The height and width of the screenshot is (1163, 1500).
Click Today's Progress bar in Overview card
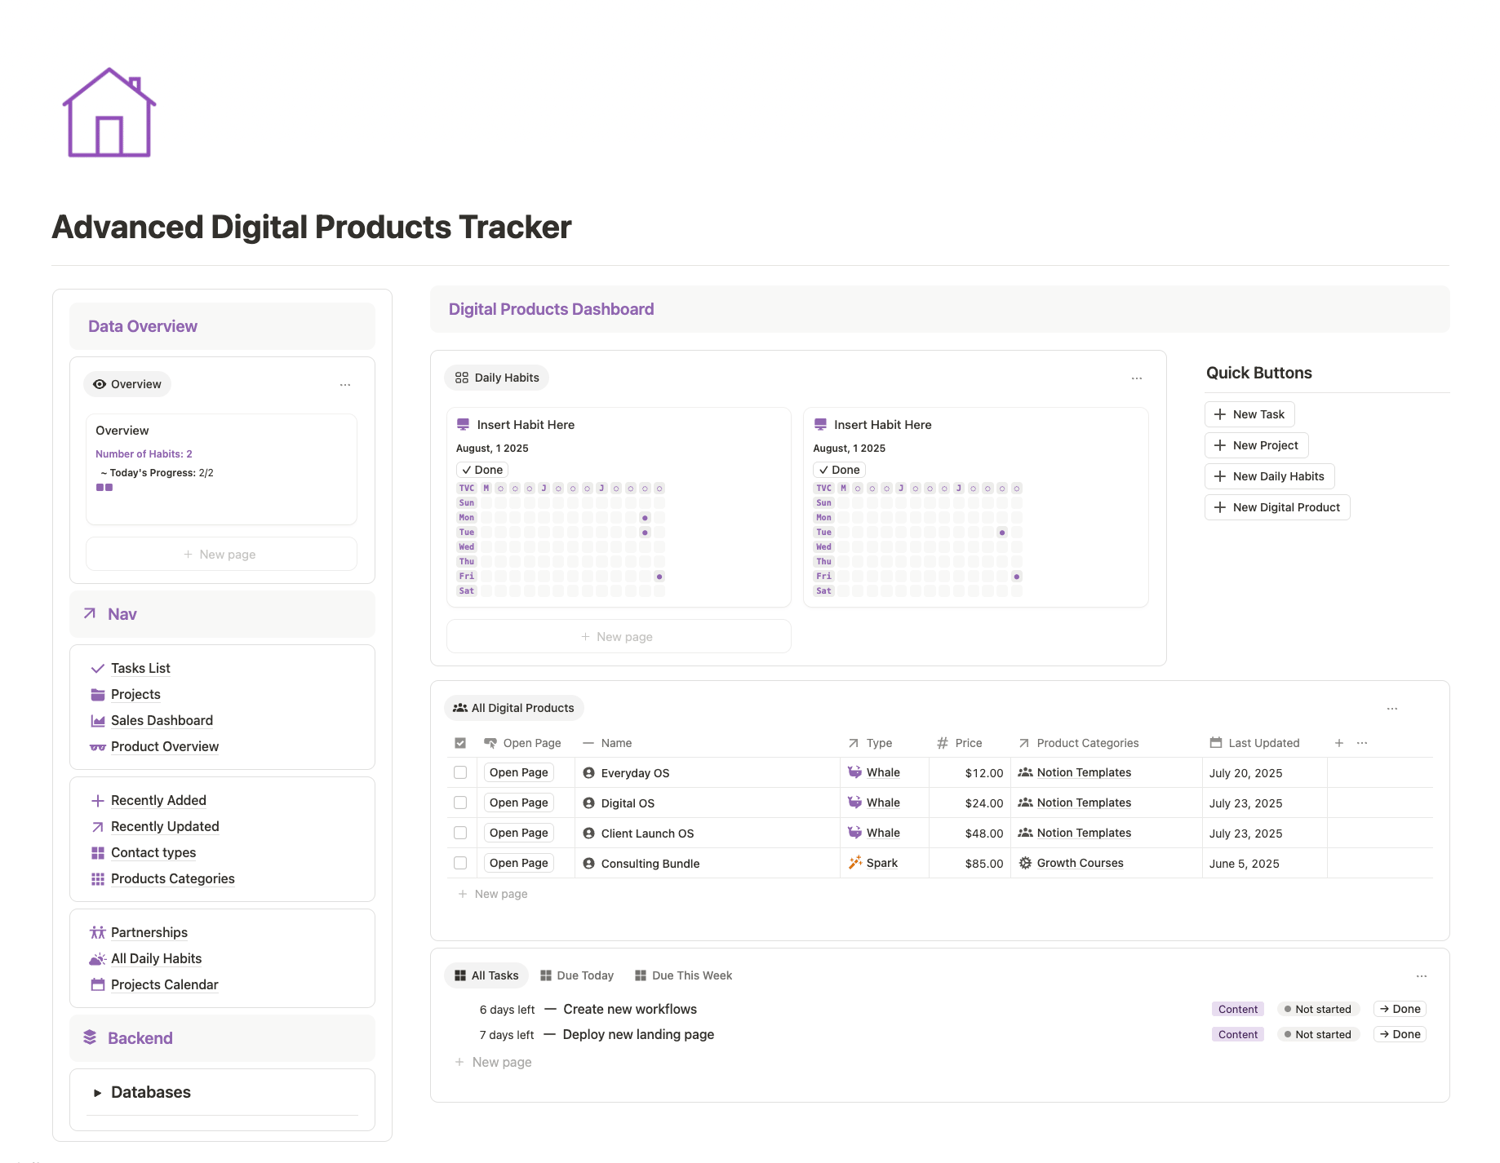pos(105,488)
